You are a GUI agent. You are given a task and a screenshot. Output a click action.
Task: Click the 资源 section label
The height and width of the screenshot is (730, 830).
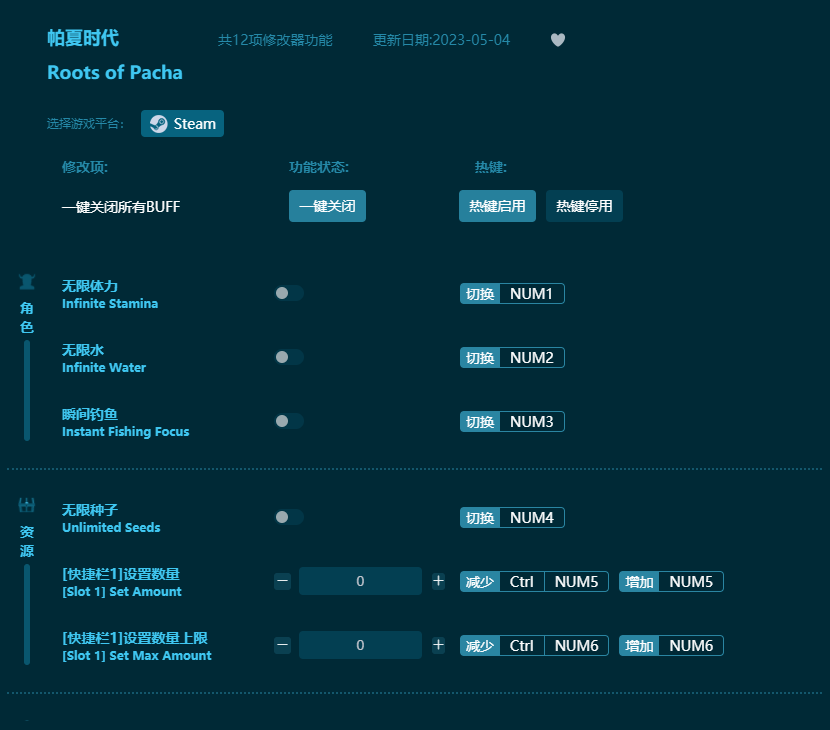[x=27, y=542]
